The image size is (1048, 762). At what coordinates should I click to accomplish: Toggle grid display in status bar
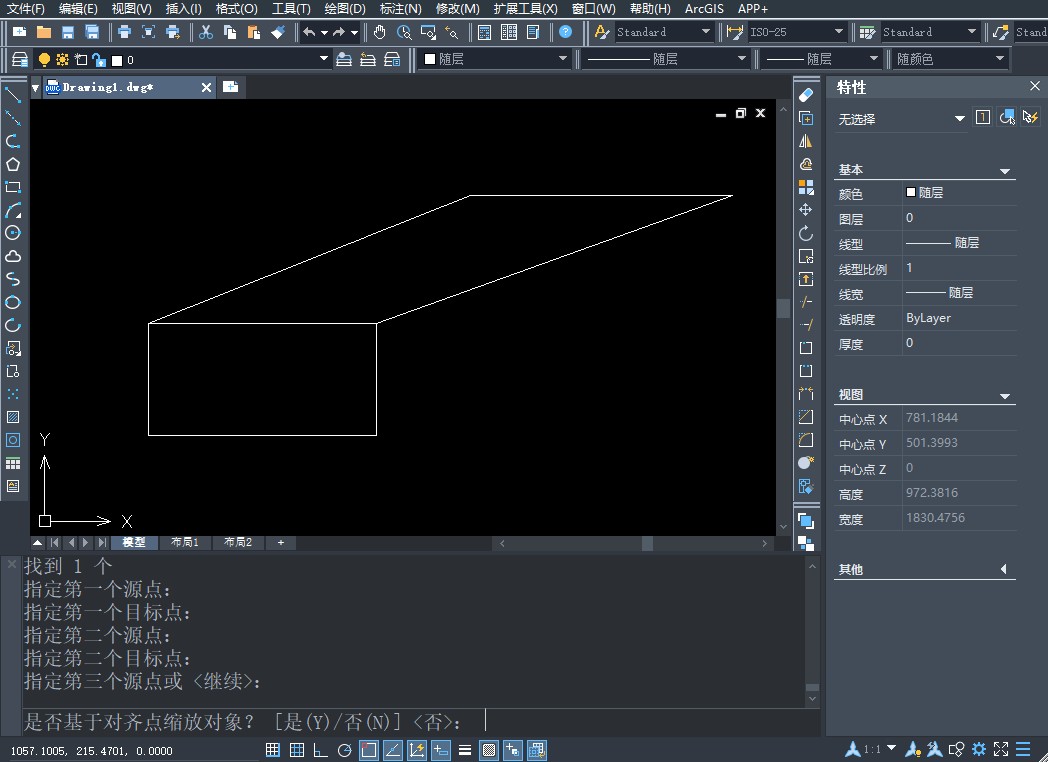297,750
